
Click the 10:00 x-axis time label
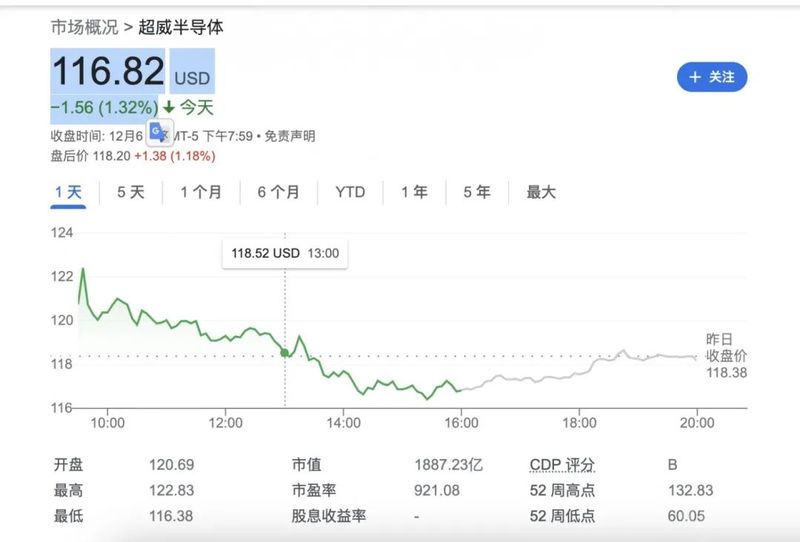point(108,423)
